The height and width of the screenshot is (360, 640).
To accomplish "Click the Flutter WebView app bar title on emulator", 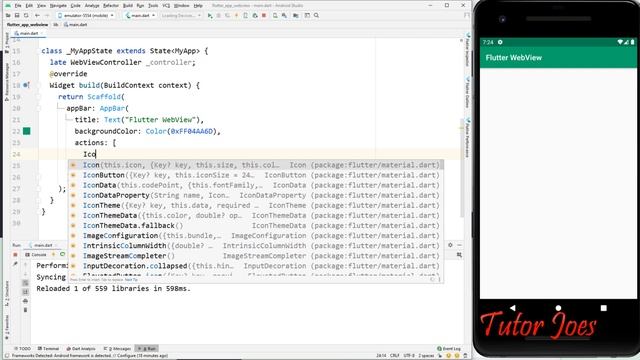I will (513, 58).
